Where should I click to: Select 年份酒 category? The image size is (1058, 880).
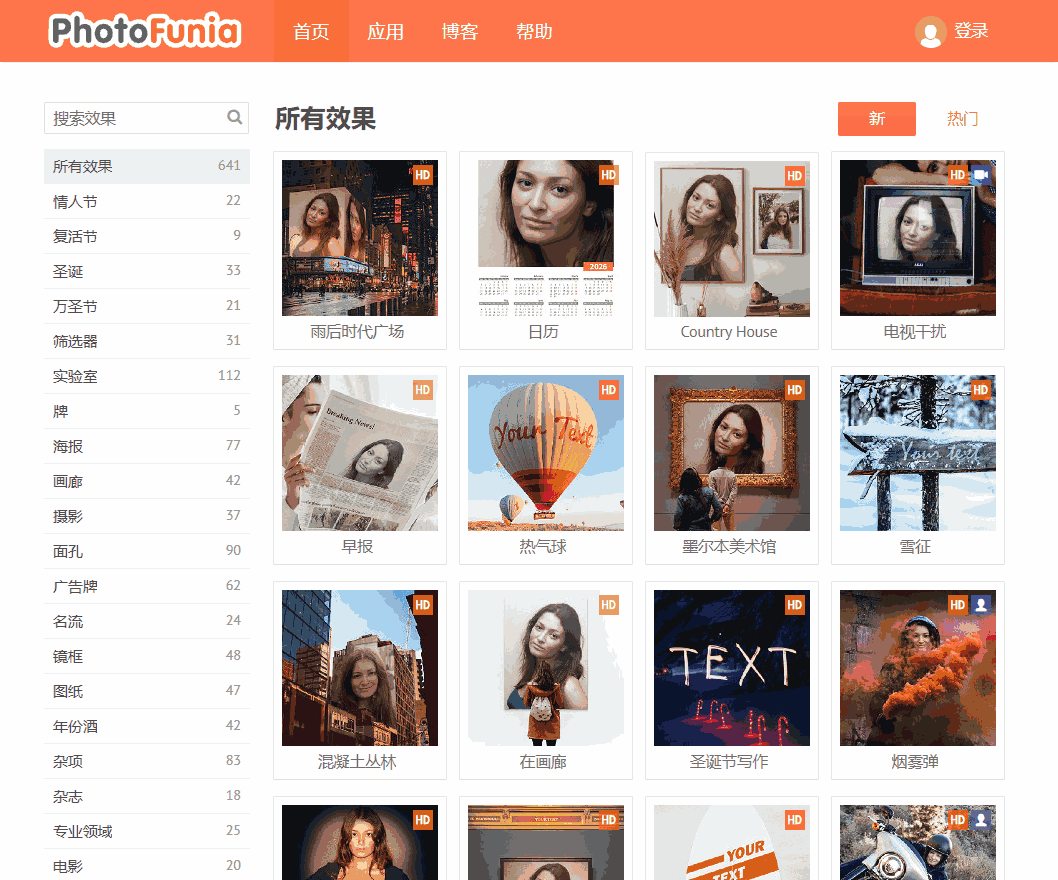tap(146, 726)
